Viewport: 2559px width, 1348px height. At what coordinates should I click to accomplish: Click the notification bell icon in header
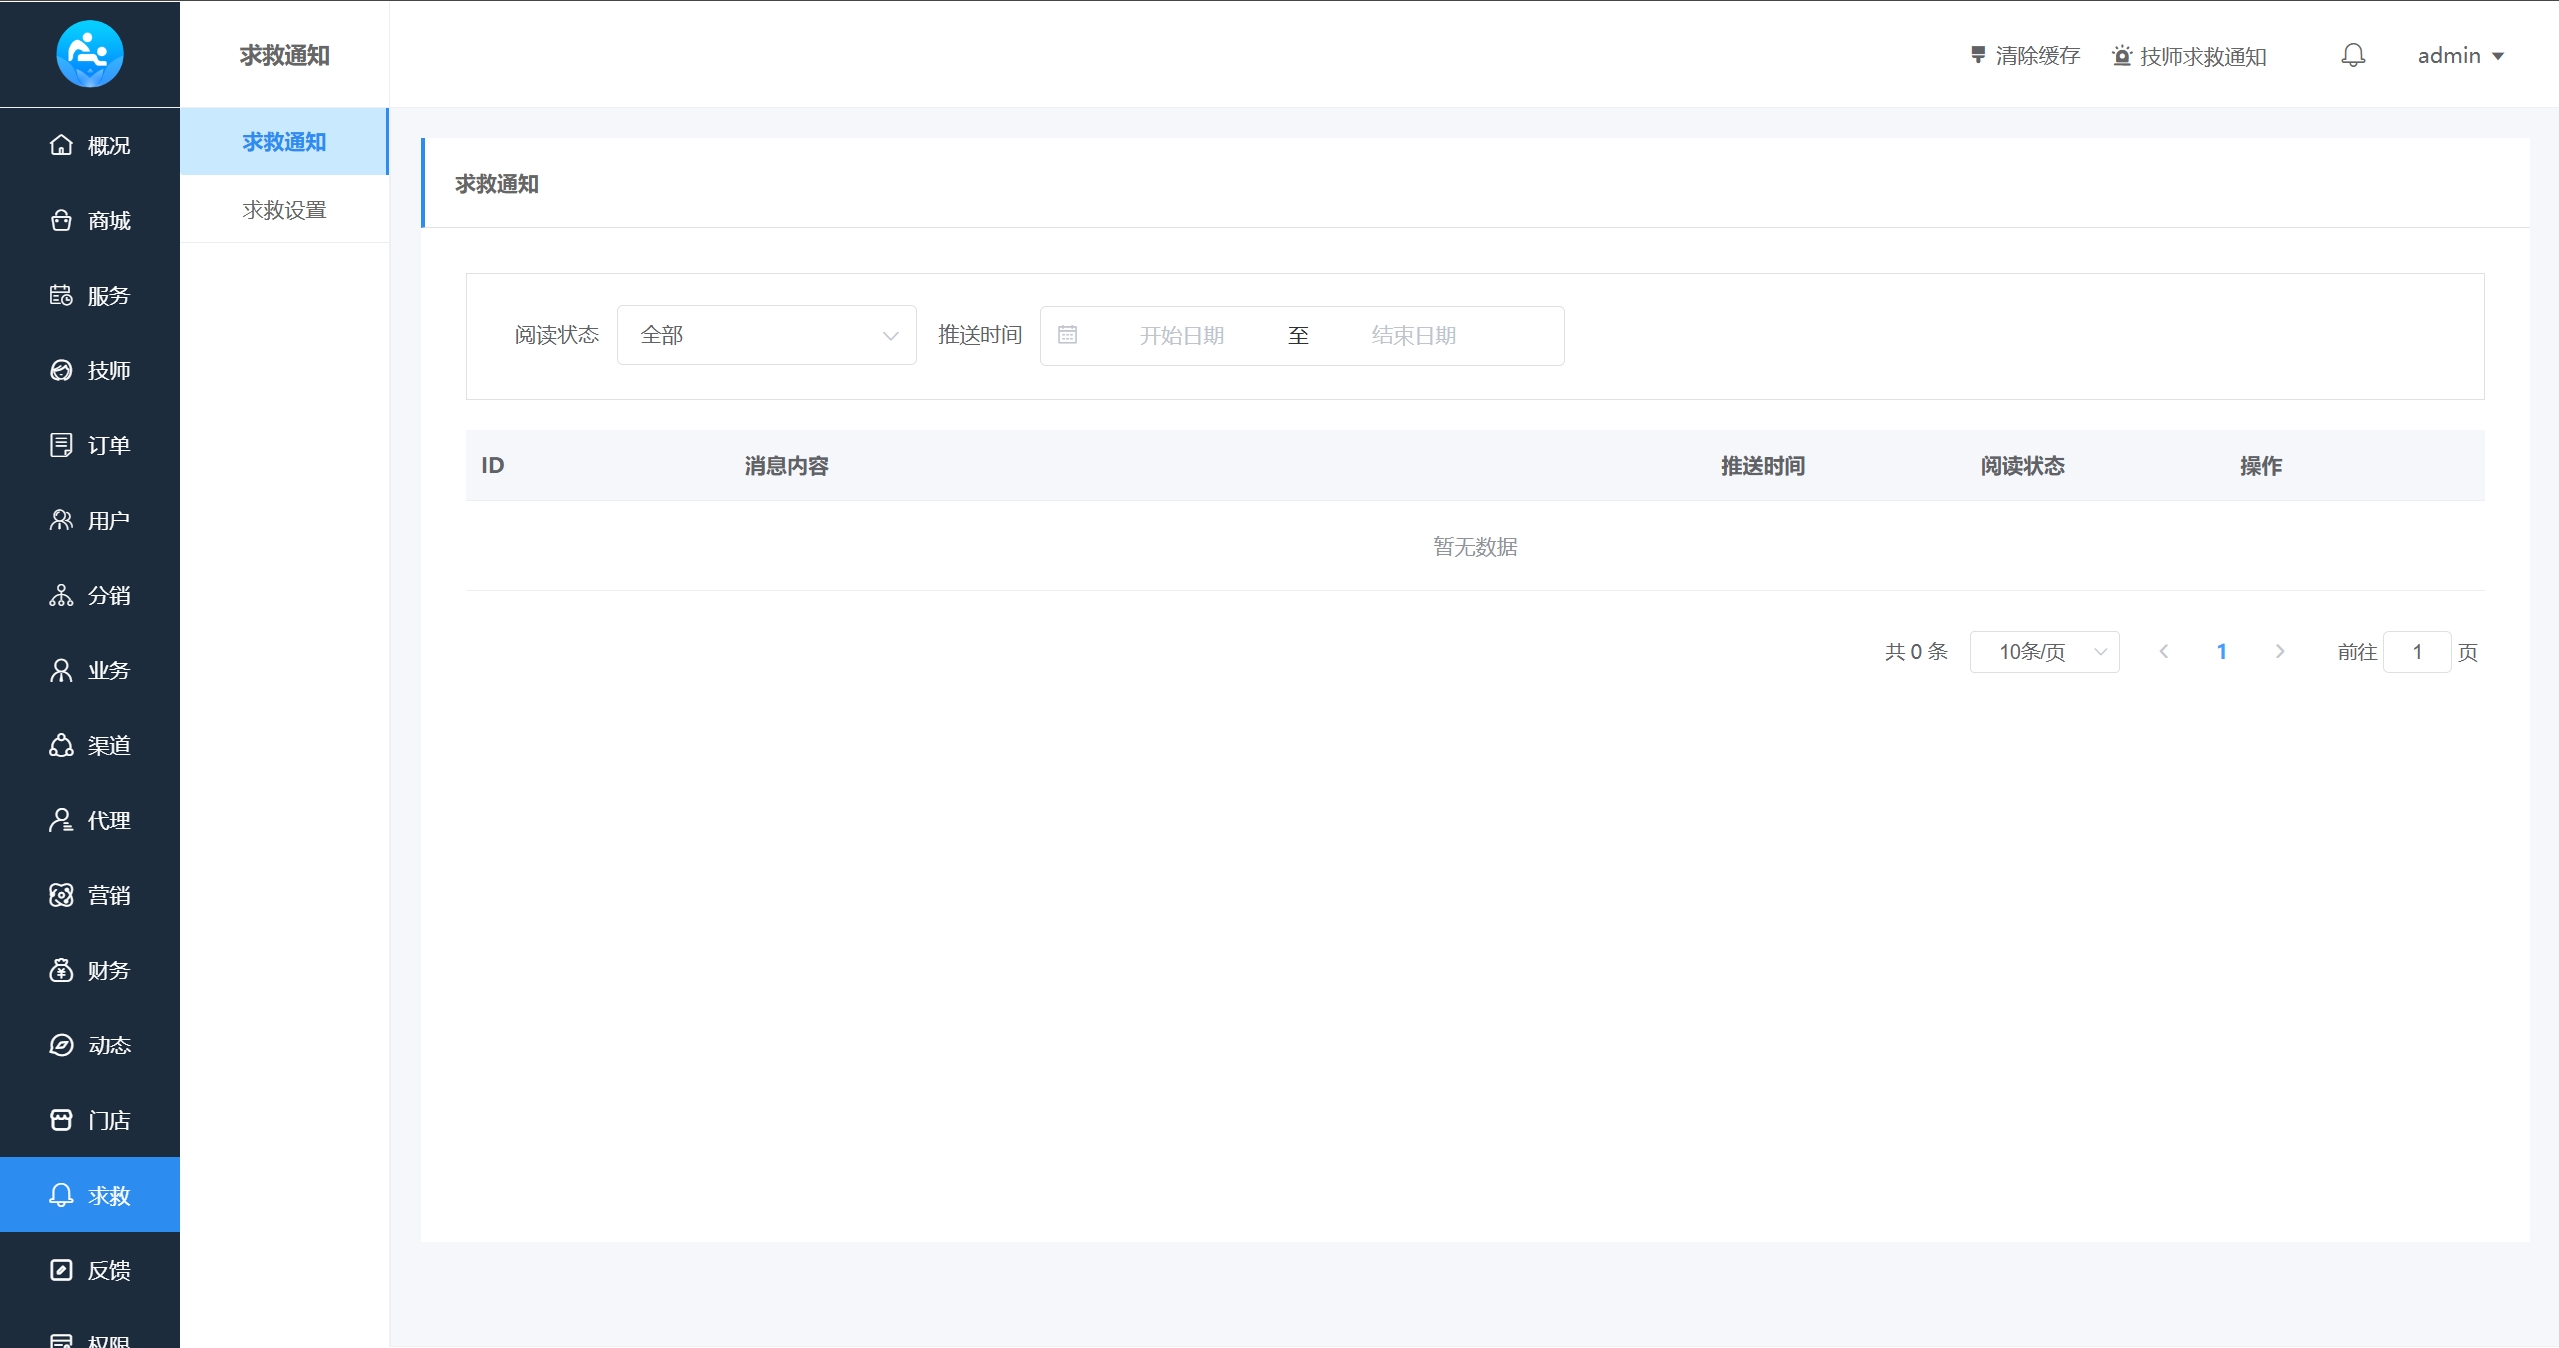coord(2352,55)
